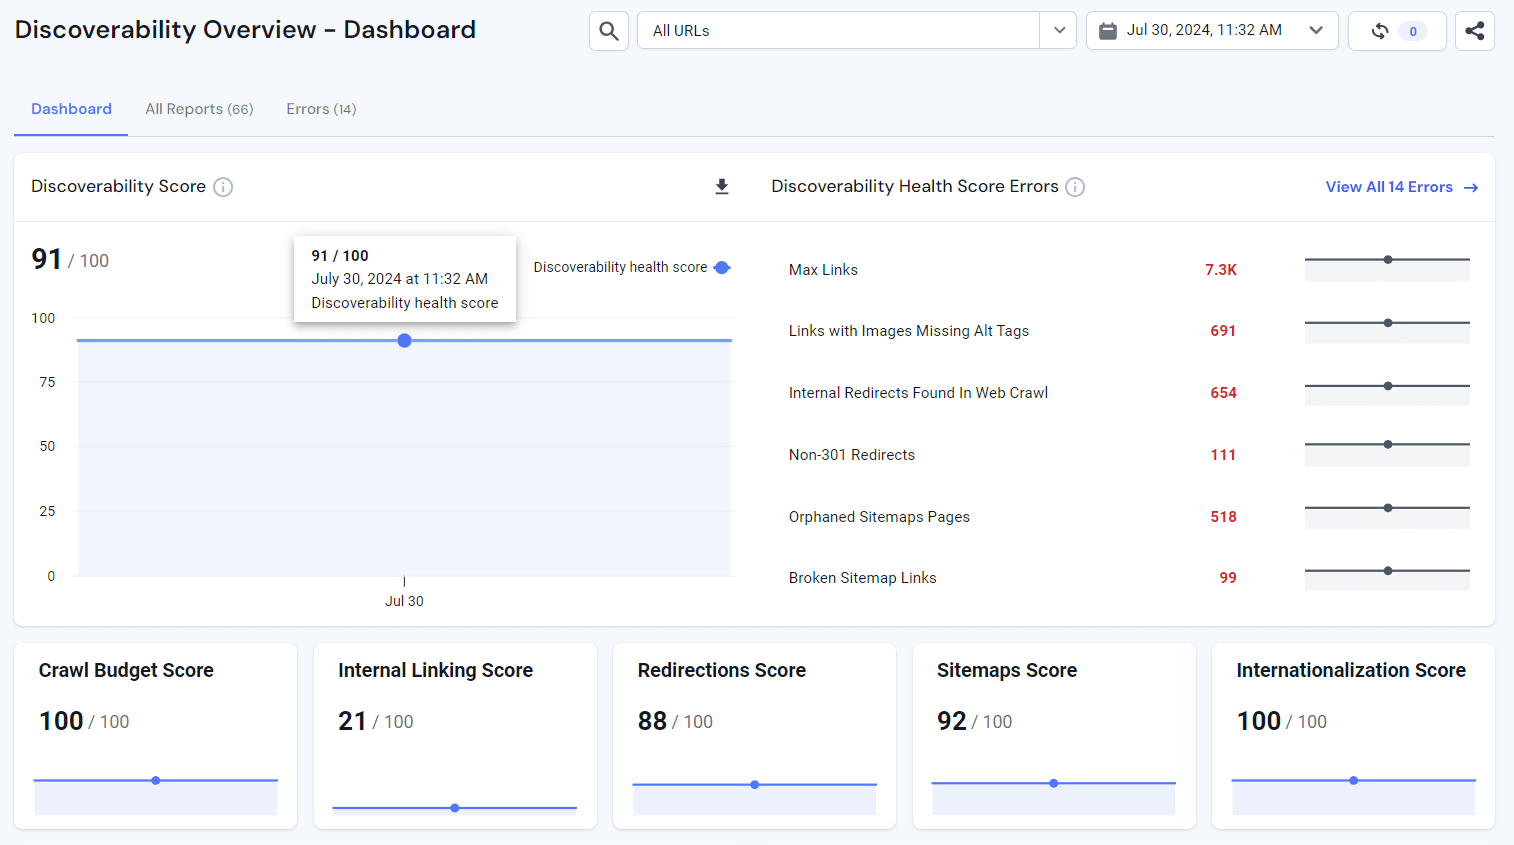This screenshot has height=845, width=1514.
Task: Click the Discoverability Health Score Errors info icon
Action: pyautogui.click(x=1075, y=186)
